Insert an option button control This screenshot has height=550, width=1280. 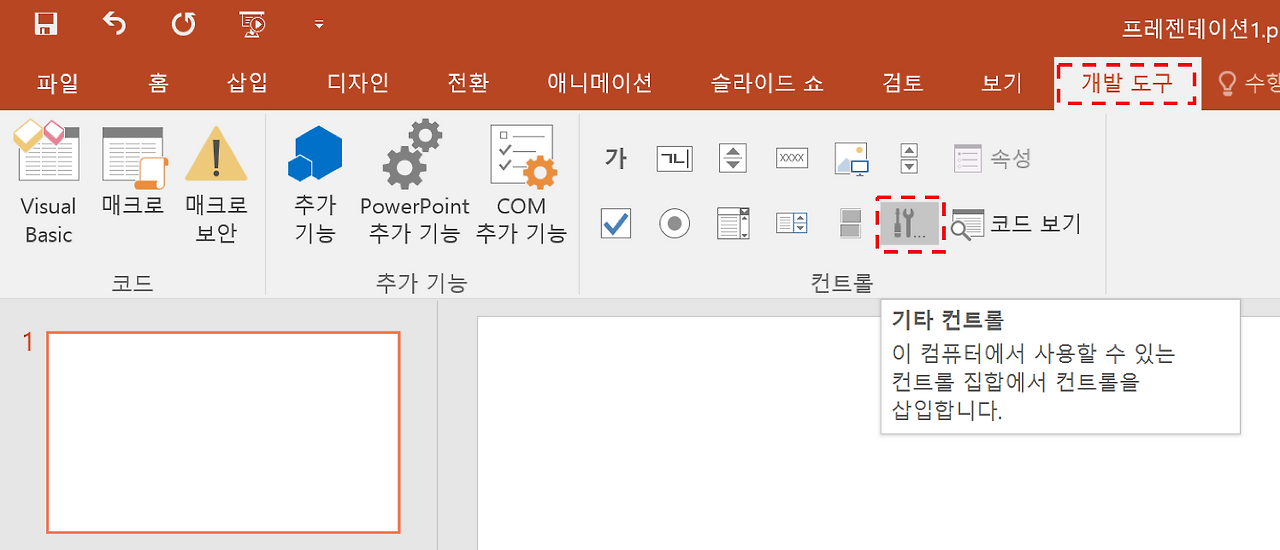coord(675,223)
